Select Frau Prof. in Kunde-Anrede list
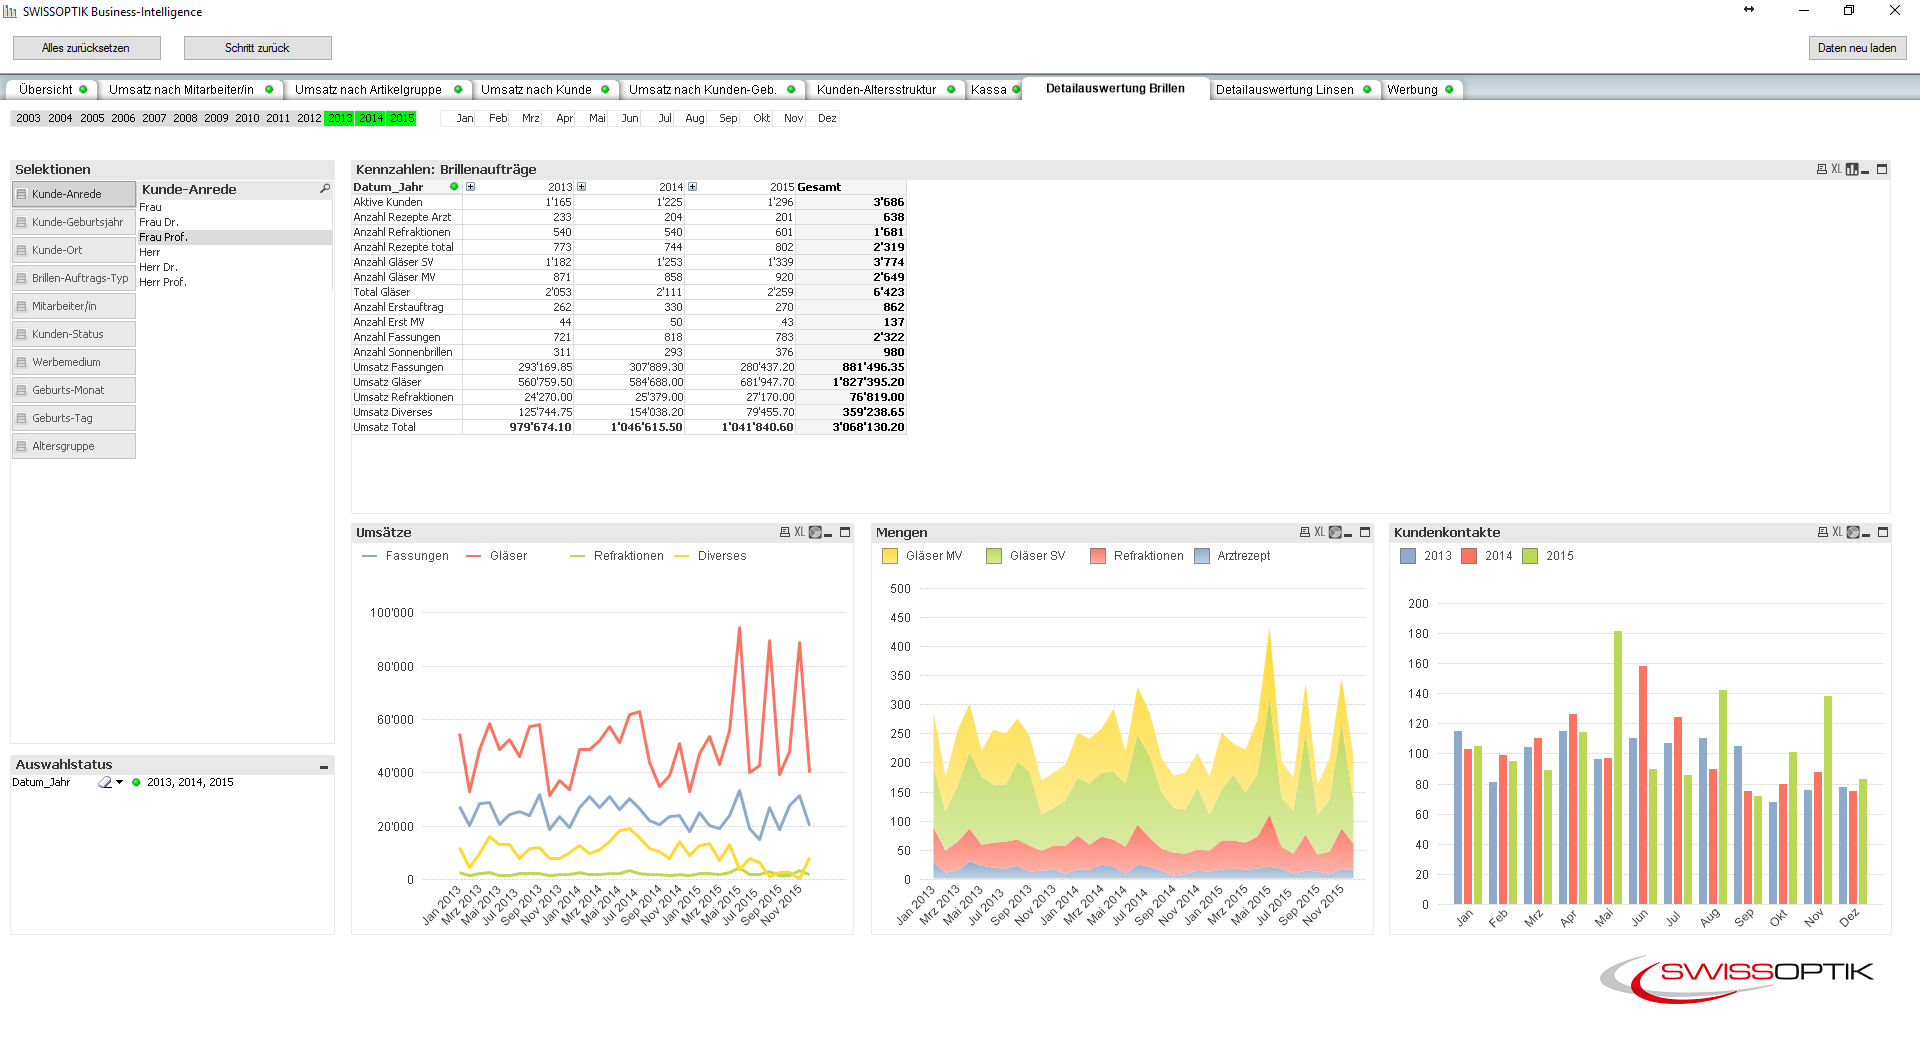 (x=235, y=237)
